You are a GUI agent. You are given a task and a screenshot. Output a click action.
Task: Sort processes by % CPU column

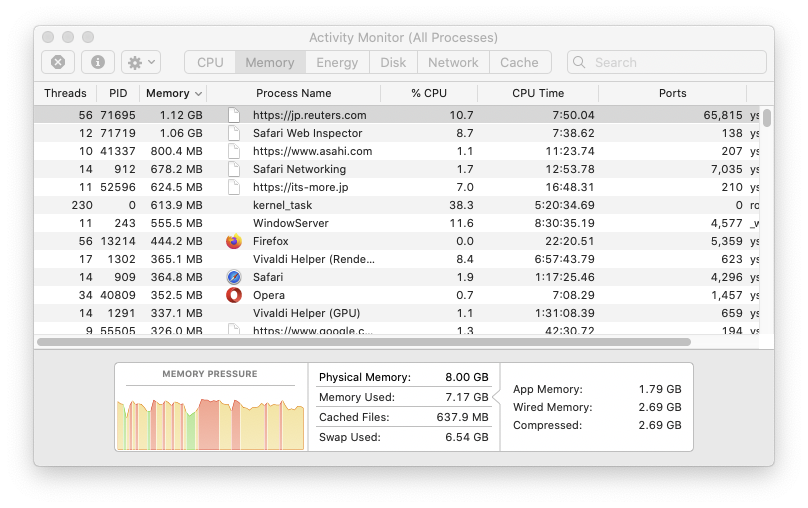[428, 93]
